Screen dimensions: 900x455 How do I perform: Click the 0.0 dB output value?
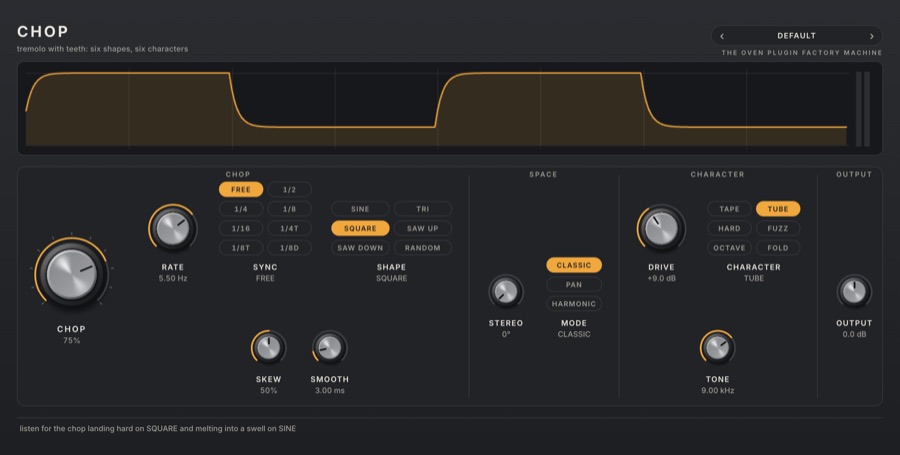click(x=854, y=335)
